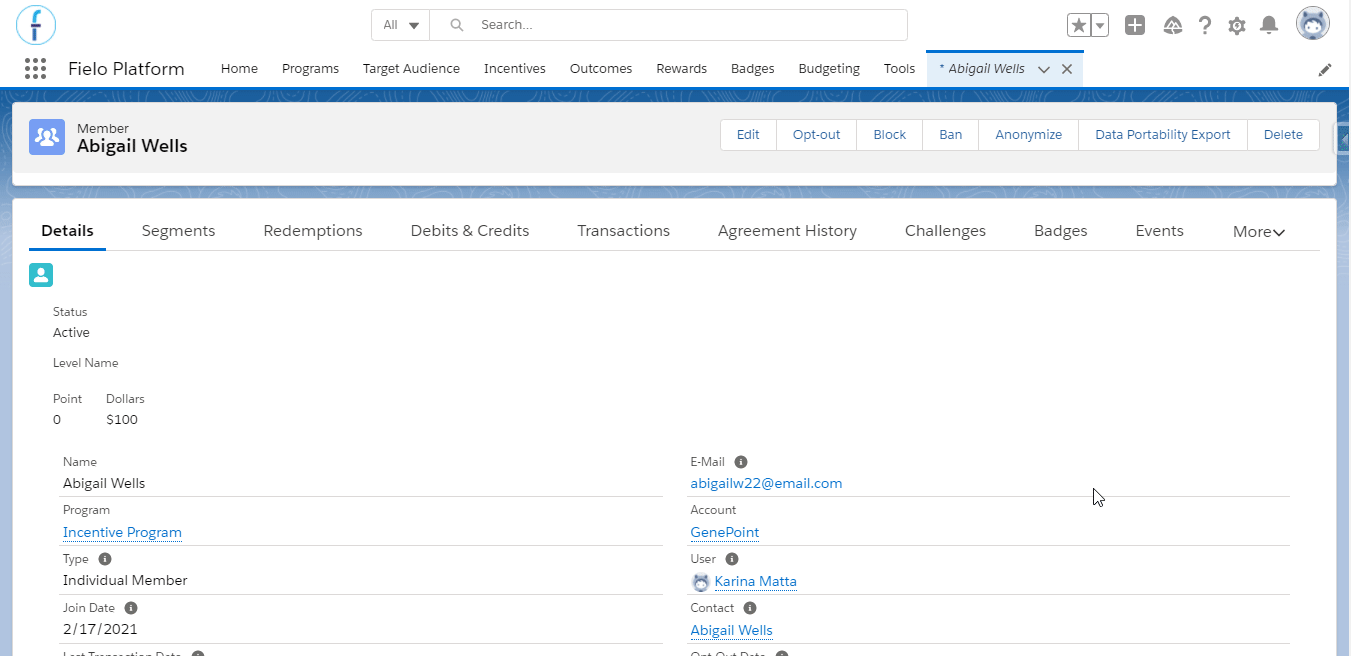Open the Abigail Wells tab chevron menu
Viewport: 1351px width, 656px height.
1044,69
